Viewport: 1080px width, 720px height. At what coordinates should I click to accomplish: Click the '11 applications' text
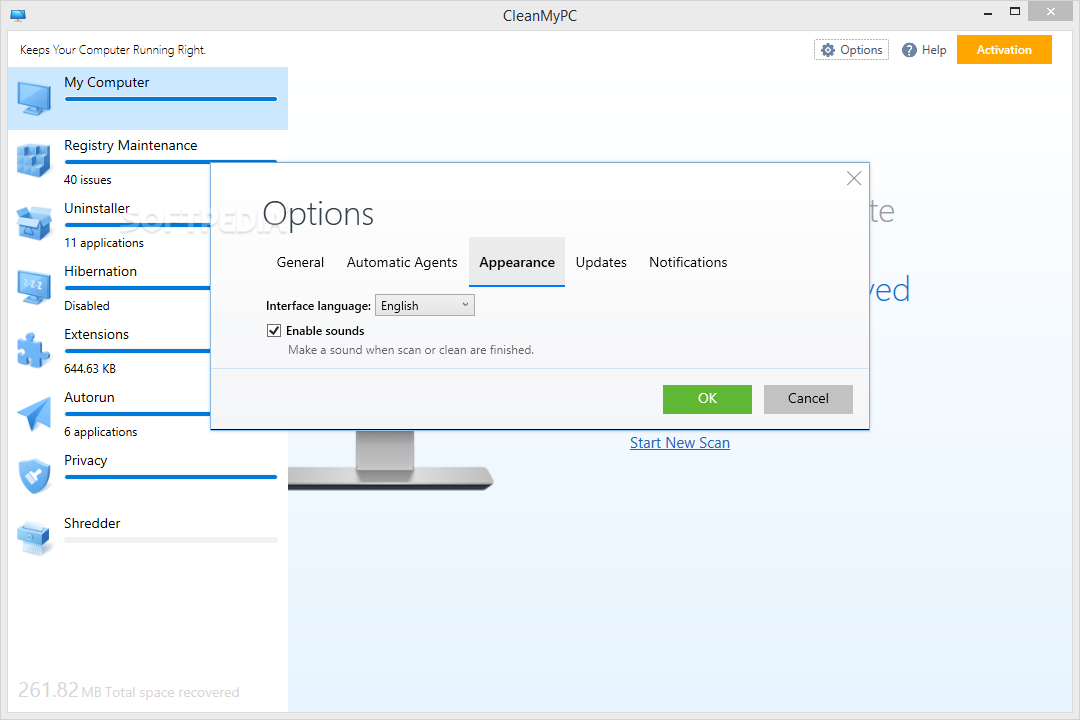tap(104, 243)
